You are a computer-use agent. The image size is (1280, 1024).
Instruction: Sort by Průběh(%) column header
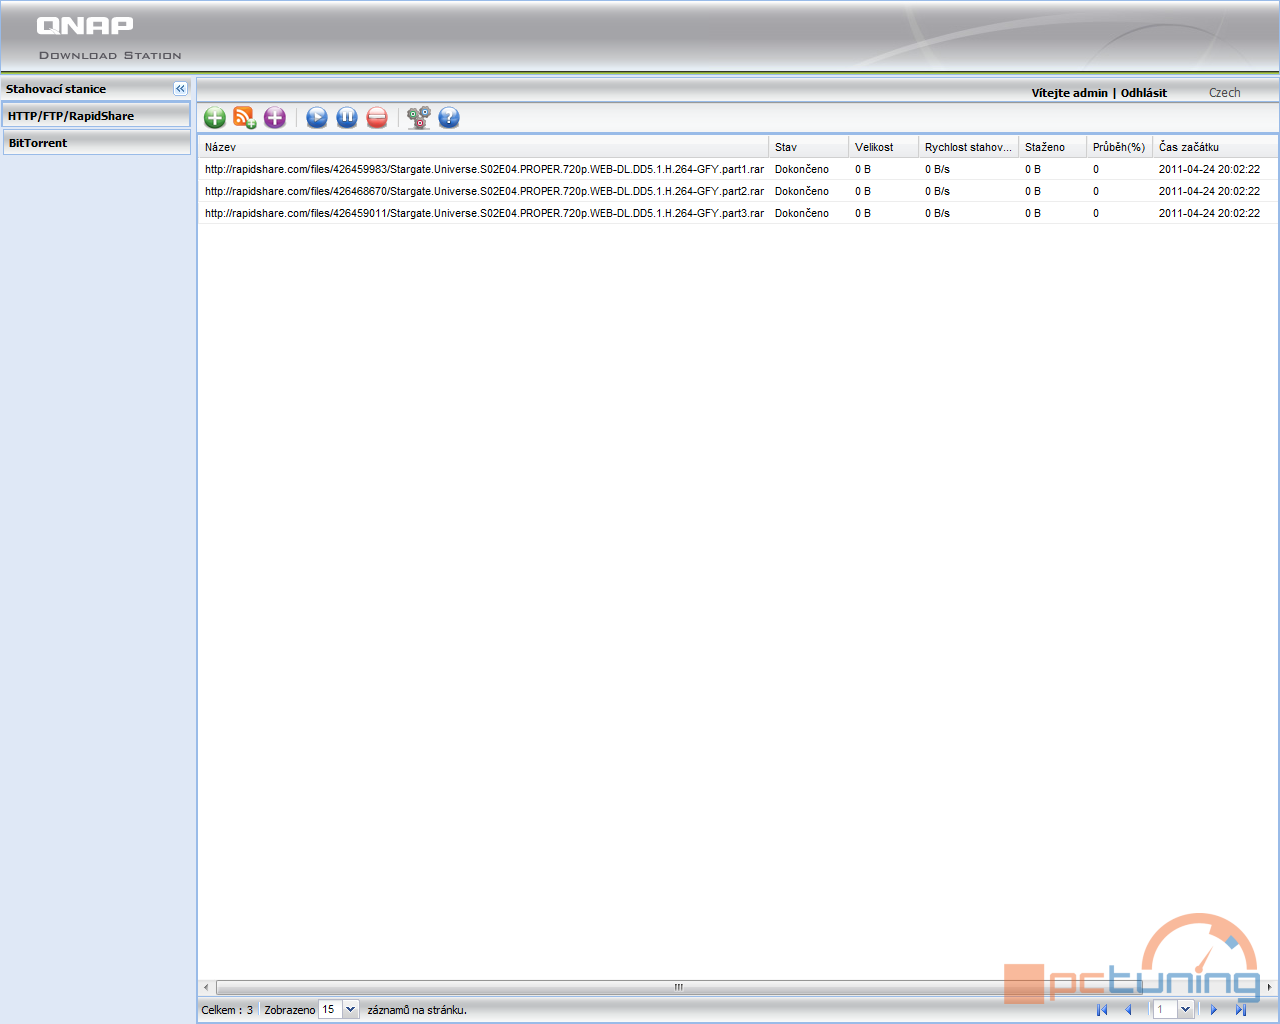coord(1120,147)
